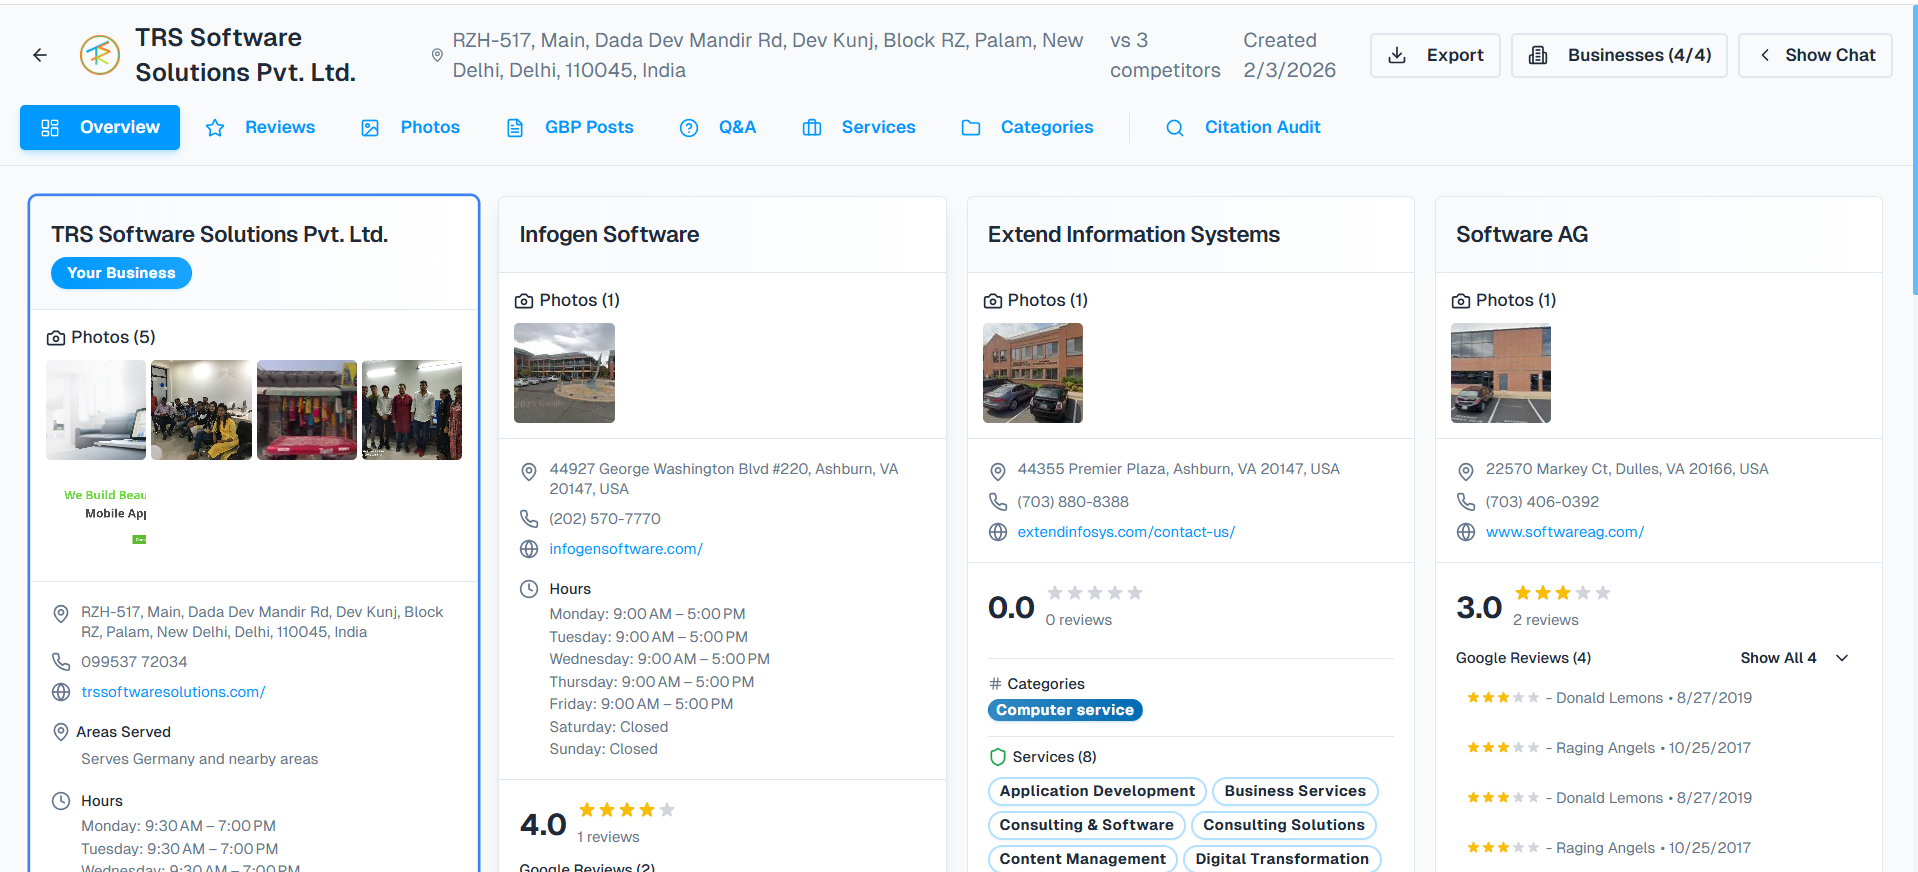Open trssoftwaresolutions.com/ link

click(x=173, y=692)
